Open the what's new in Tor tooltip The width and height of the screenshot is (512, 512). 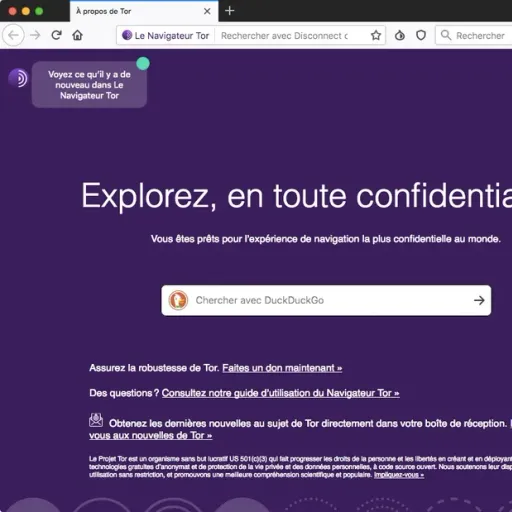pos(89,85)
